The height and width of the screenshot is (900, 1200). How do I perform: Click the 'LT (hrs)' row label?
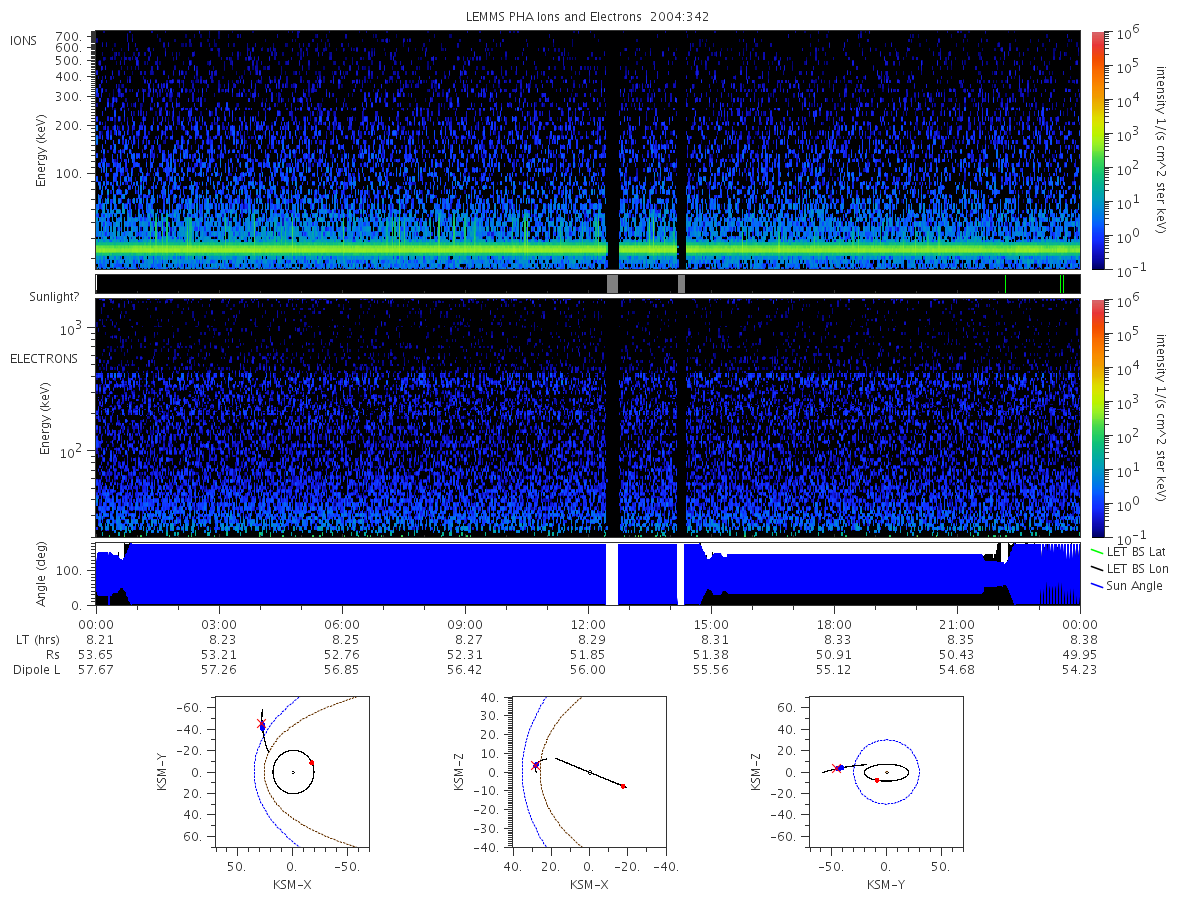37,640
